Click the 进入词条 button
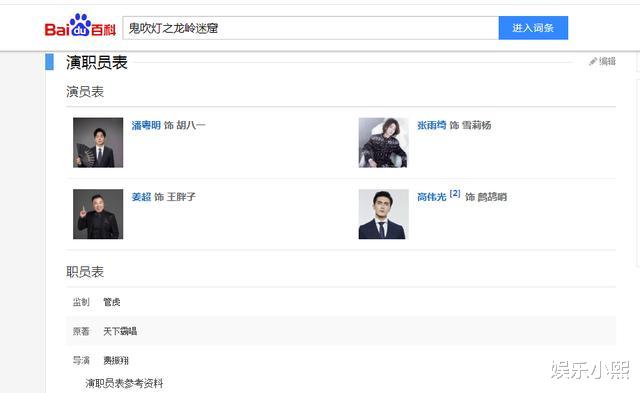 click(x=533, y=28)
